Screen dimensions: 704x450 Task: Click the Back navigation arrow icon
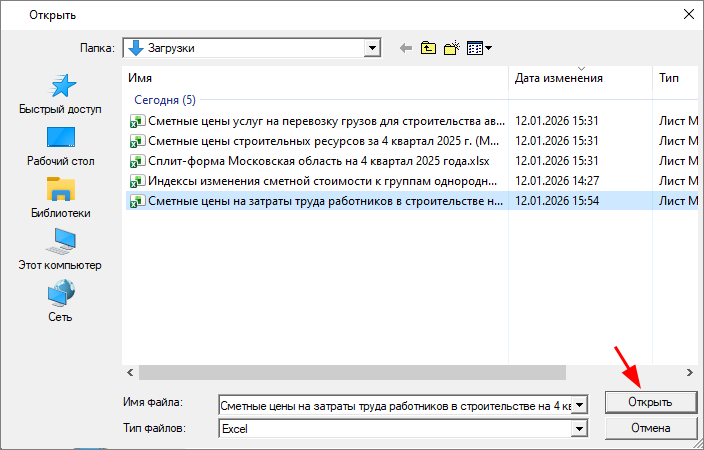click(x=406, y=47)
